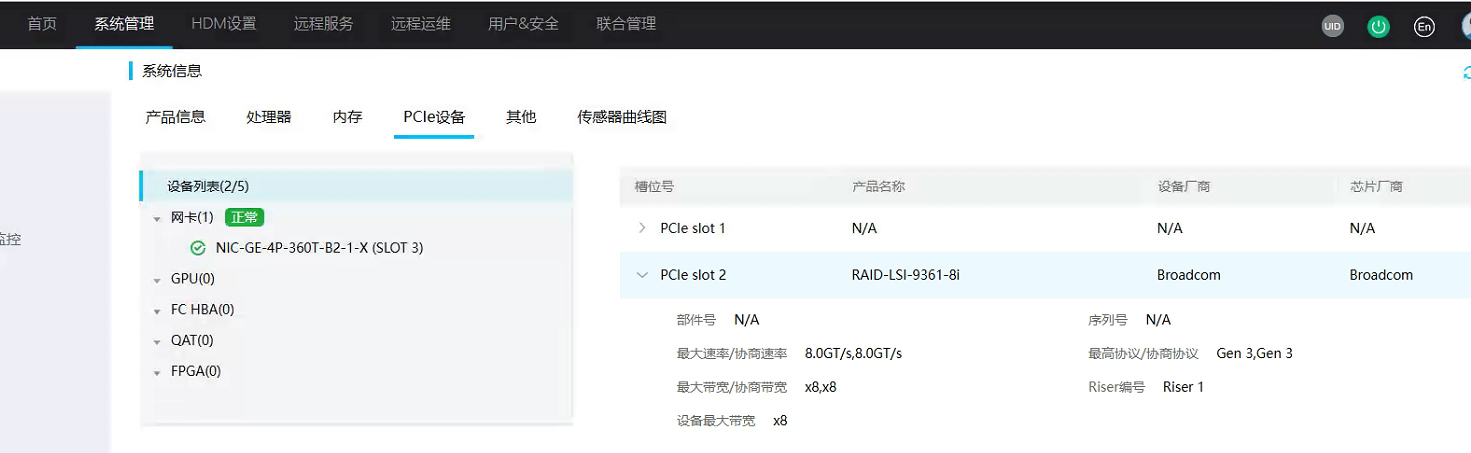Click the green power status icon
The width and height of the screenshot is (1471, 453).
pyautogui.click(x=1379, y=27)
